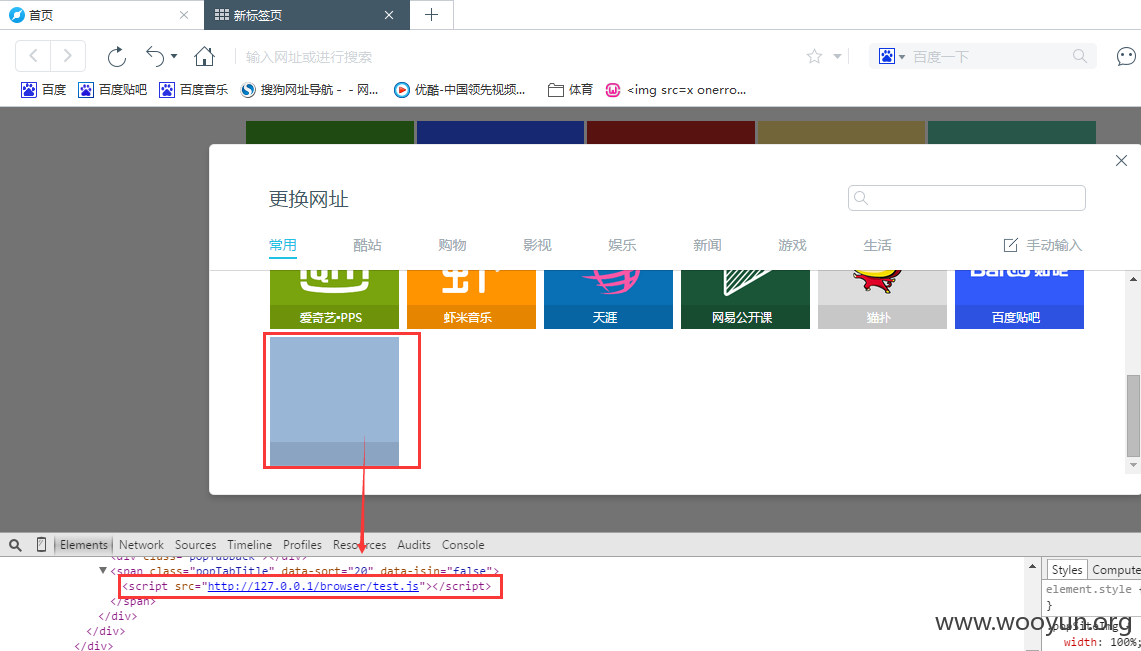Select the 购物 category tab
The height and width of the screenshot is (651, 1141).
click(x=453, y=245)
